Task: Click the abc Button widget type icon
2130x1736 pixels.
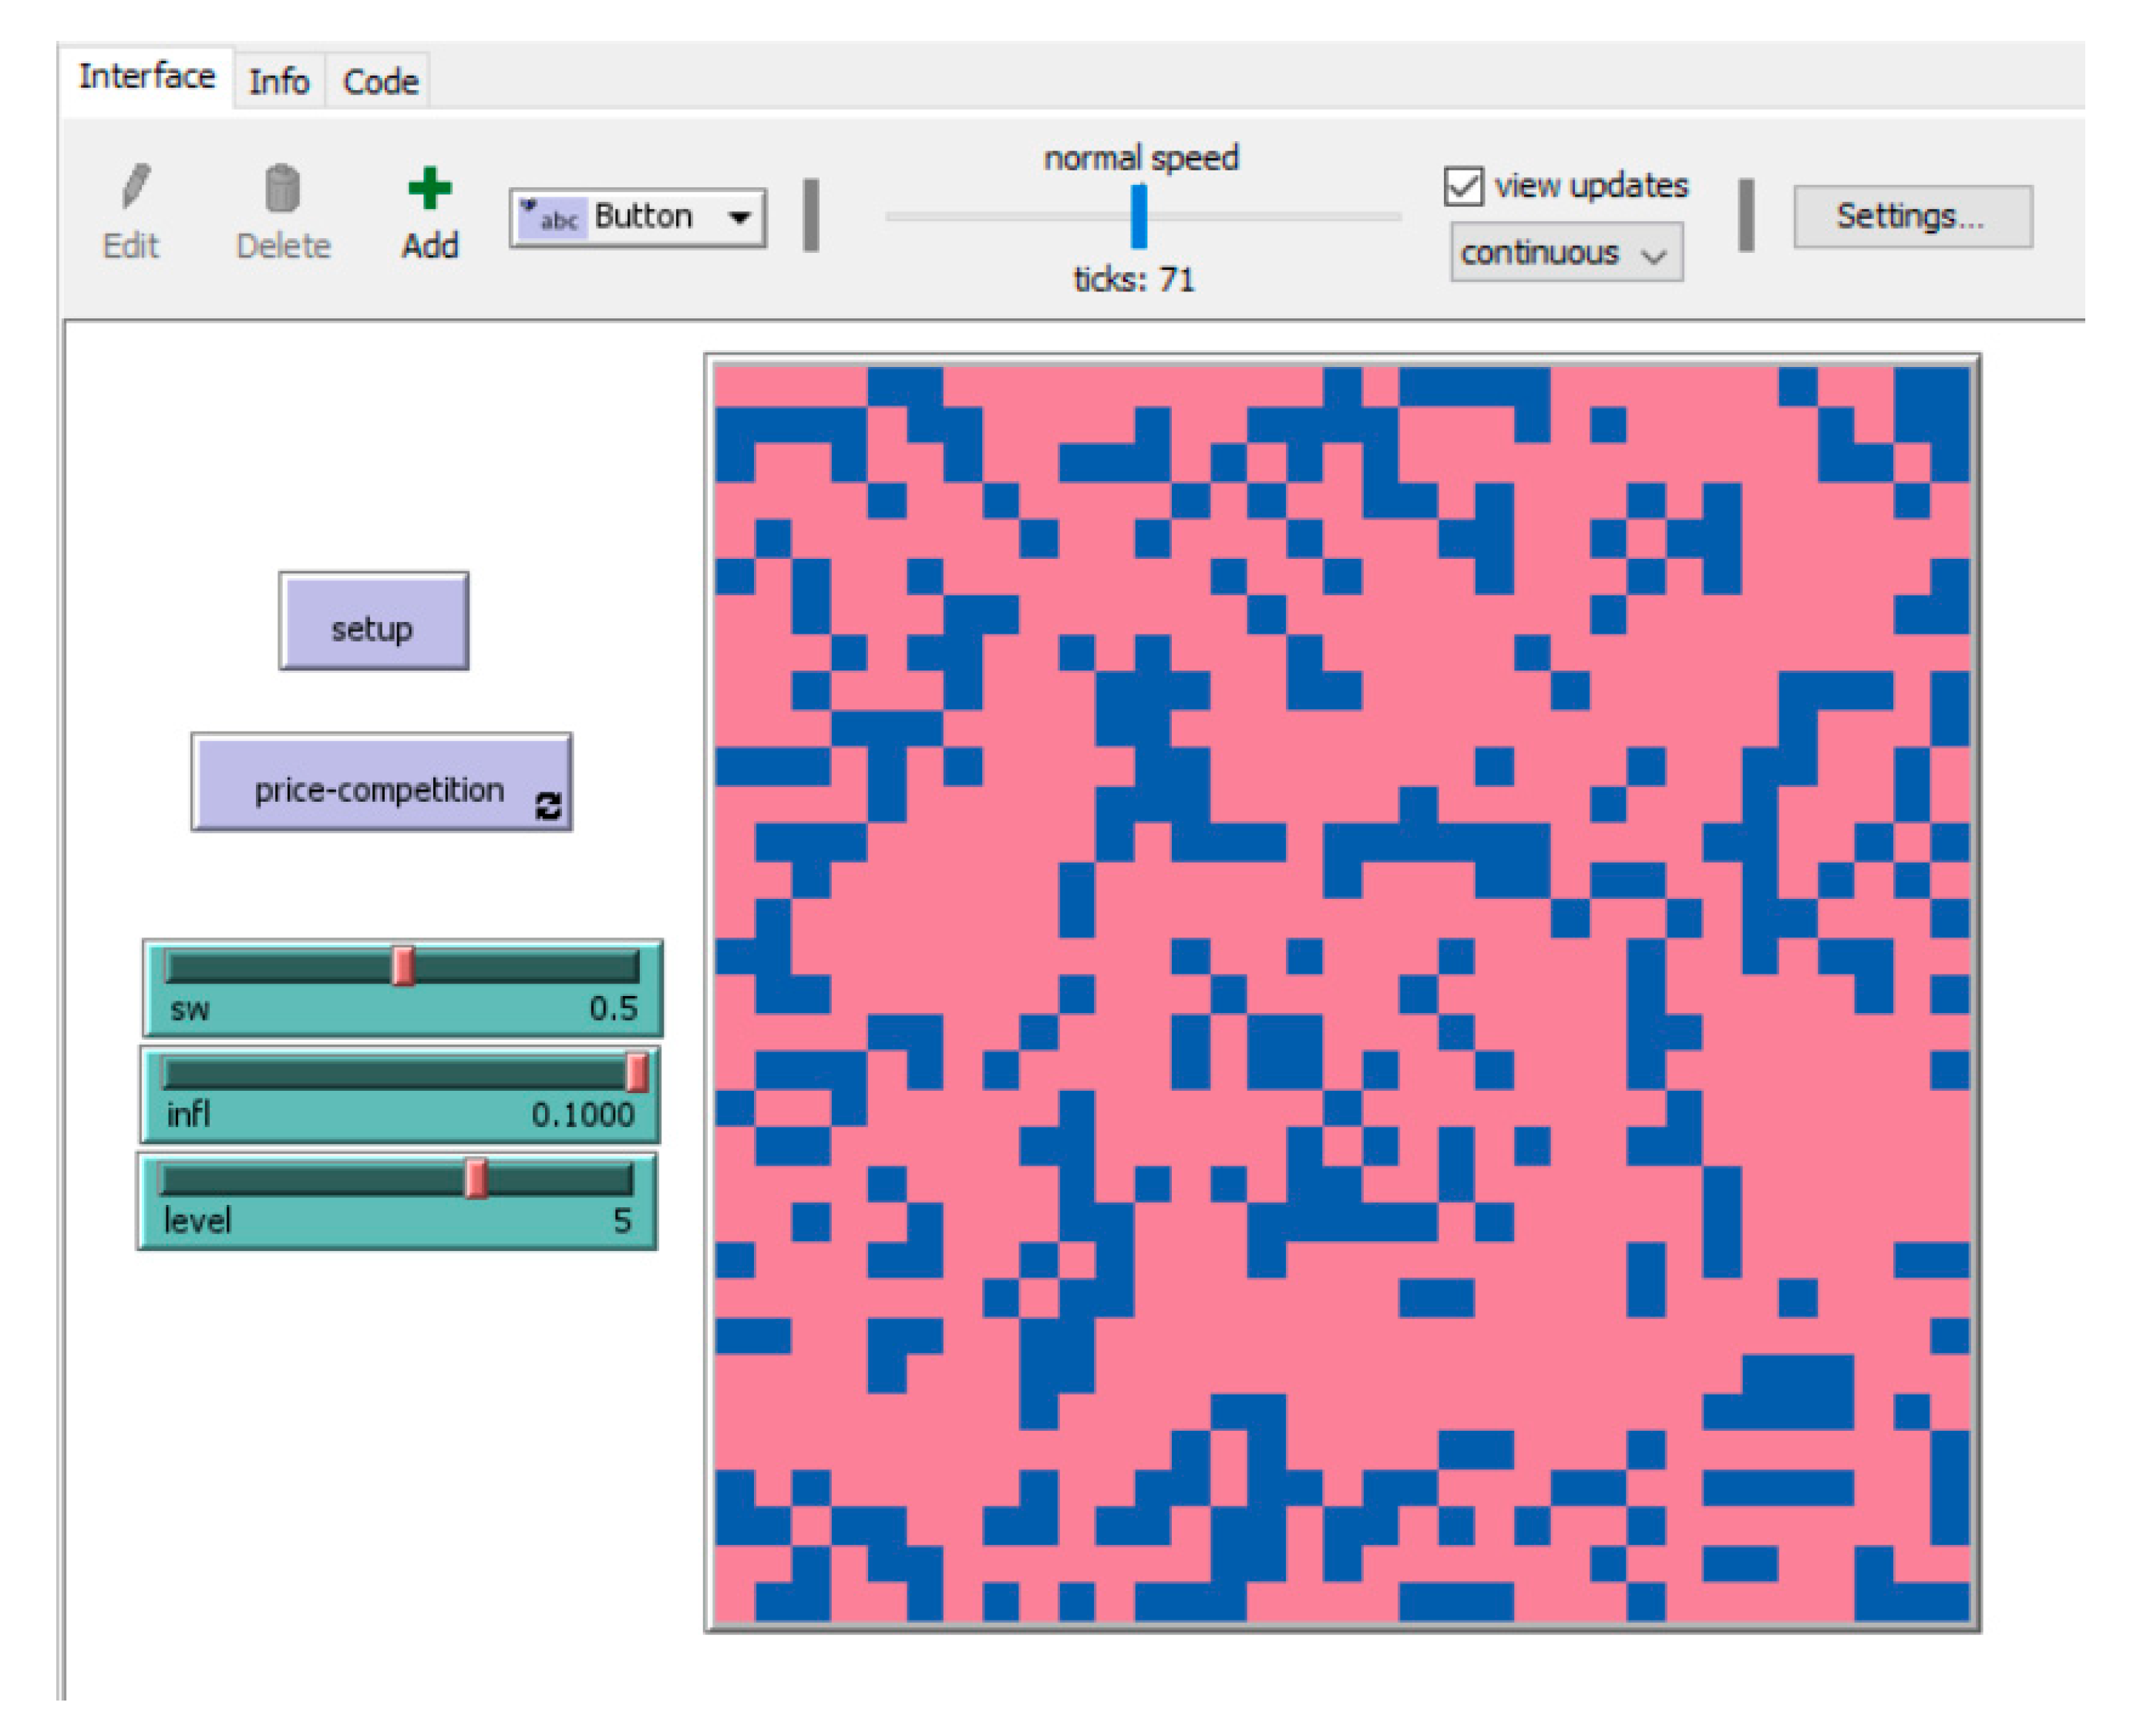Action: coord(552,217)
